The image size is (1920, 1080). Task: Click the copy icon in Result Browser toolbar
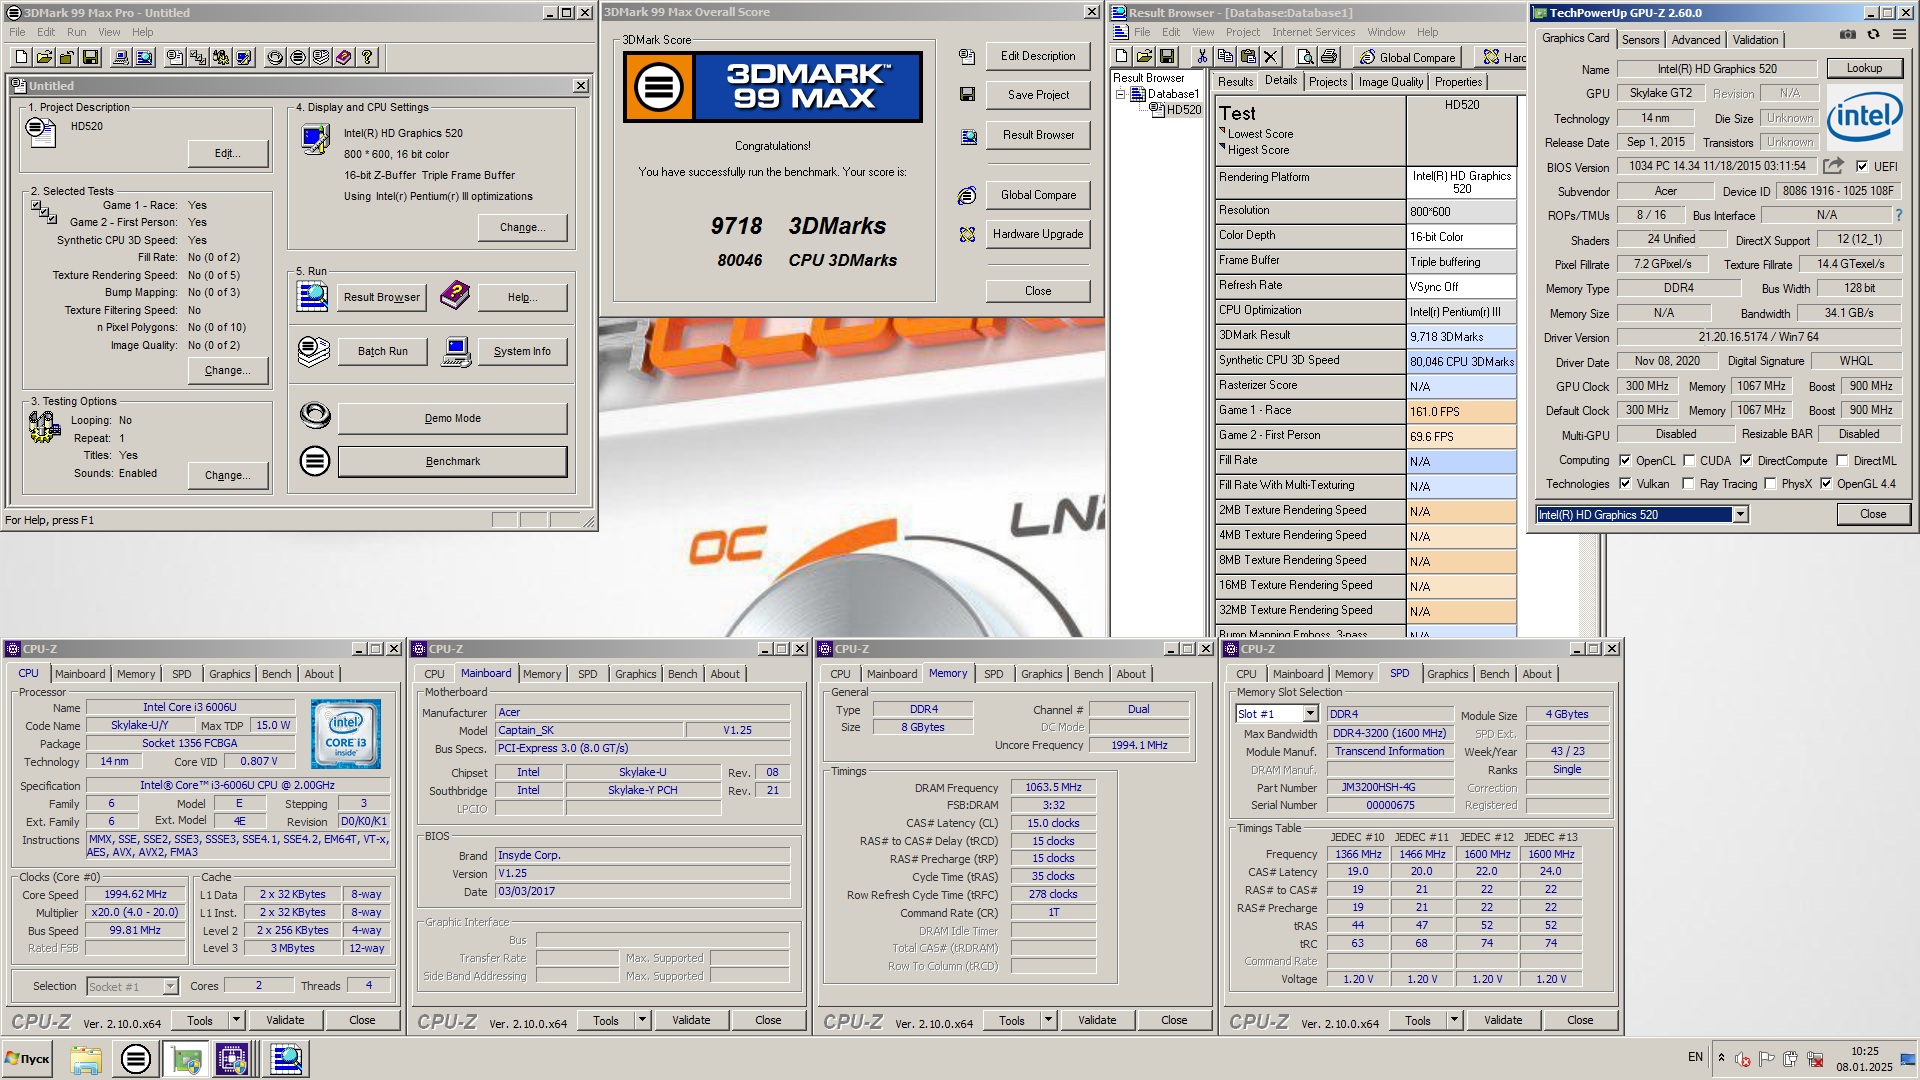1226,57
